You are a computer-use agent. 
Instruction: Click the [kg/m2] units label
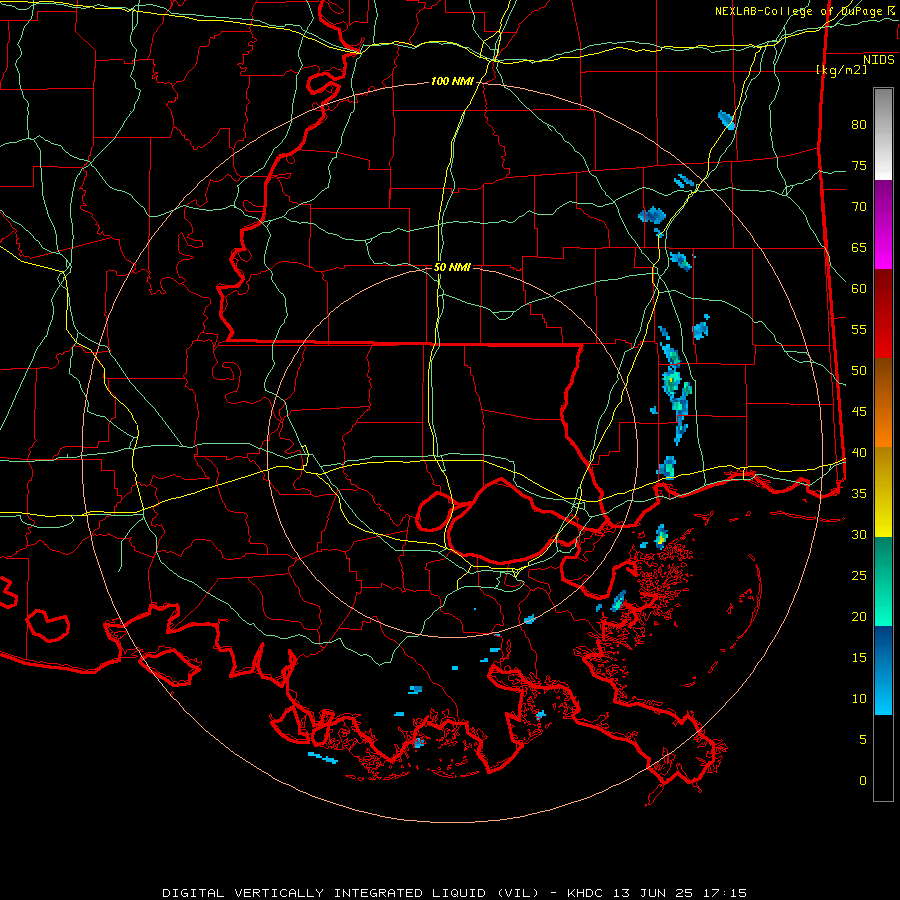(x=841, y=69)
